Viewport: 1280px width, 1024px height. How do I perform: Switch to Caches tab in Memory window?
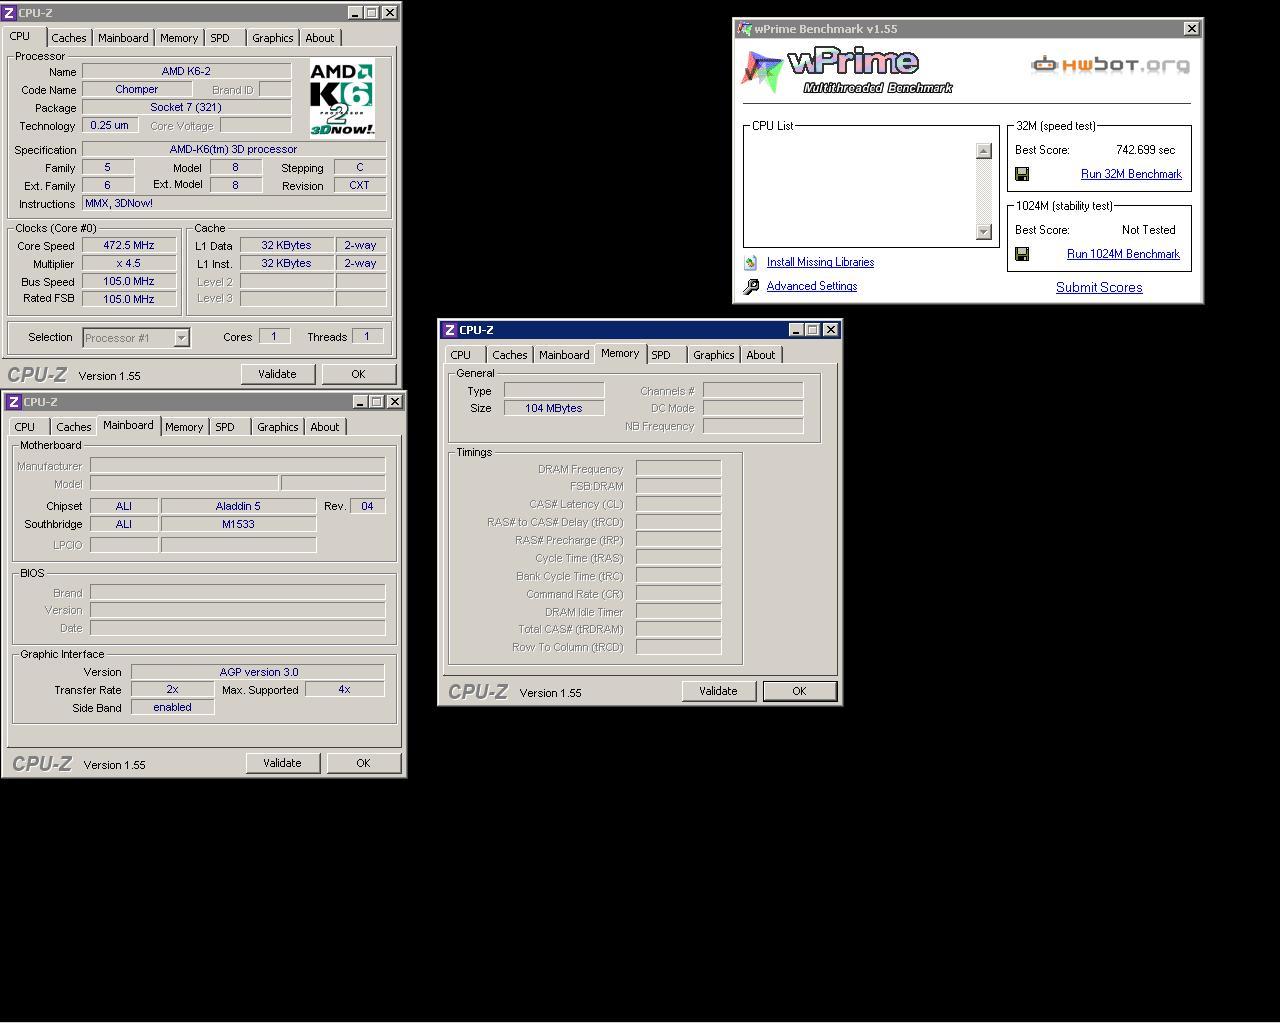tap(510, 355)
